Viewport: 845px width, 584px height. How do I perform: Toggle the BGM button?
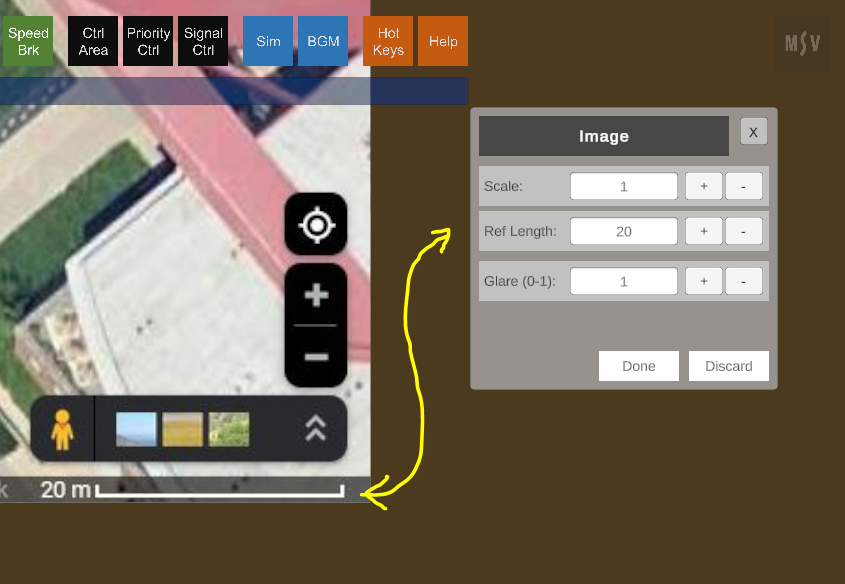pyautogui.click(x=323, y=41)
